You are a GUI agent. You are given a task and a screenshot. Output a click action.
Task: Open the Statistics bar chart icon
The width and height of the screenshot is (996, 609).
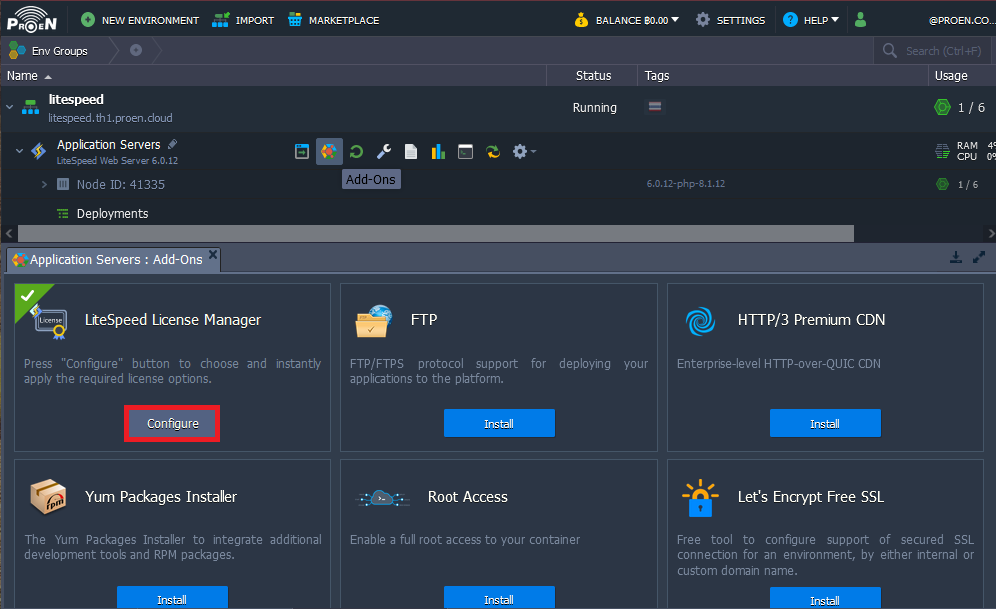click(x=438, y=151)
